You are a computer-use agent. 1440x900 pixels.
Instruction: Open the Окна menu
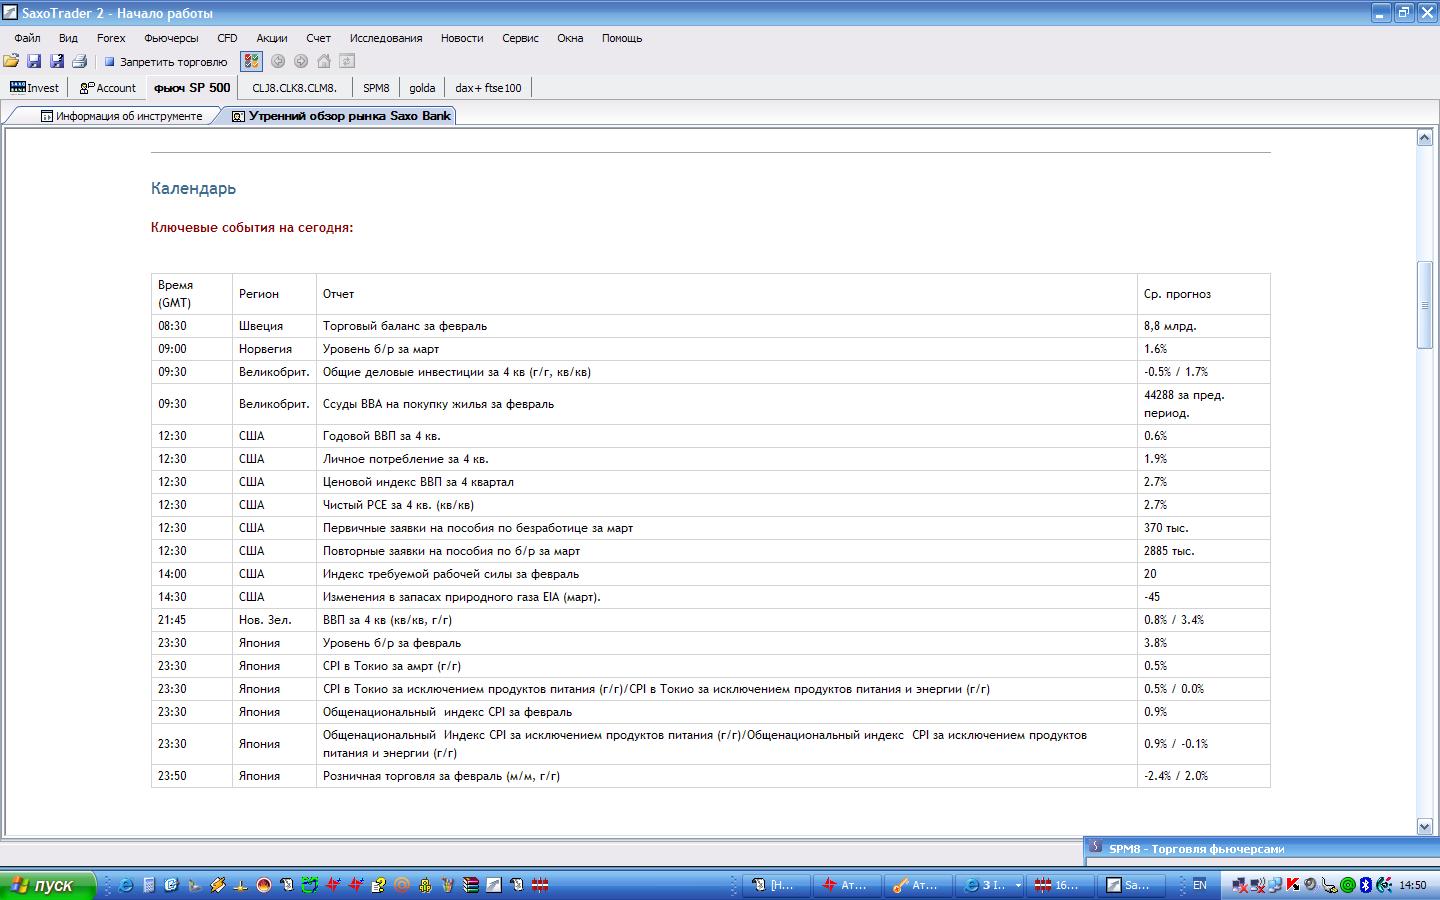(x=570, y=38)
